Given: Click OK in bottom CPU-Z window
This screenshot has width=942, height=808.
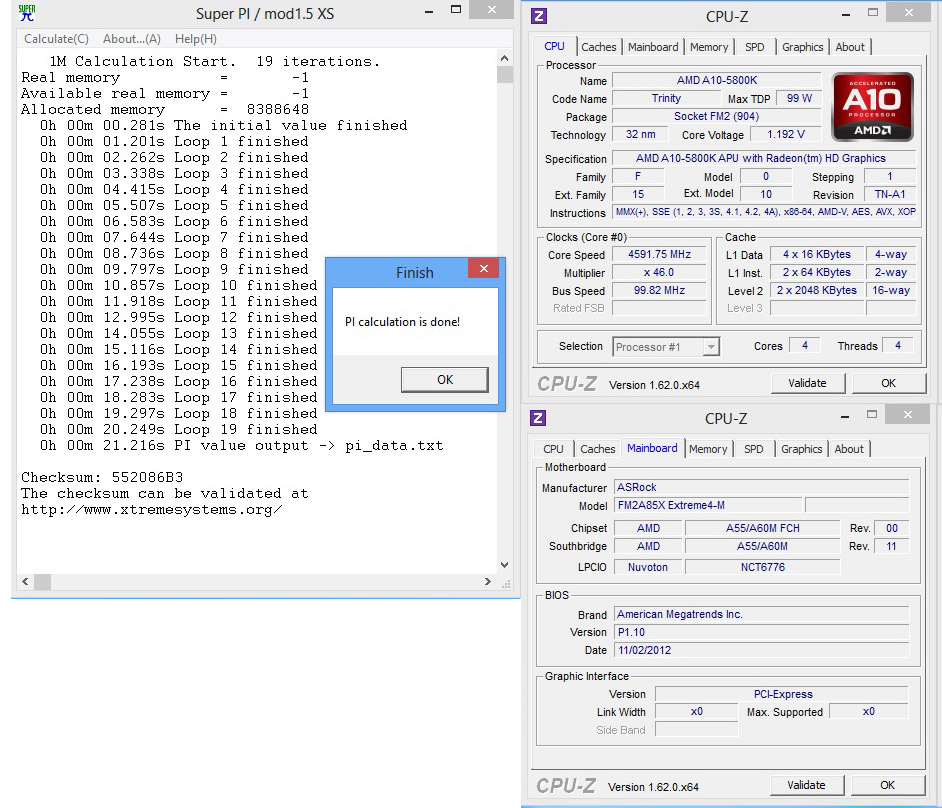Looking at the screenshot, I should tap(887, 785).
